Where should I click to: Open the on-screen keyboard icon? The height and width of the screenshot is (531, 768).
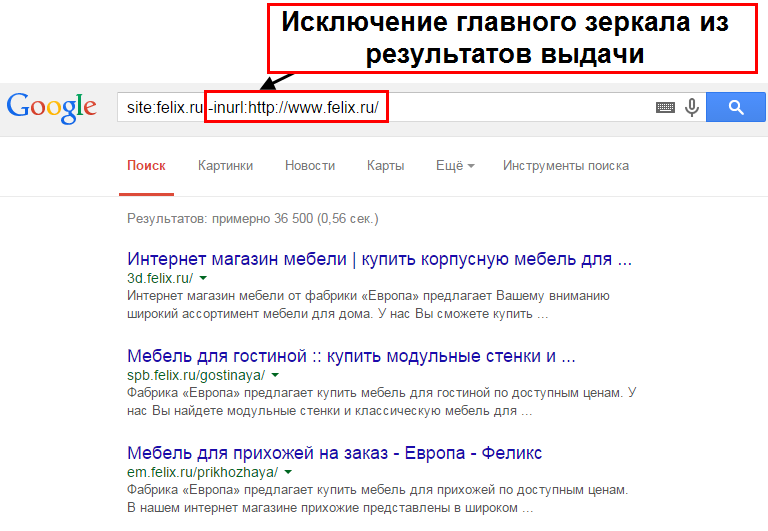[x=665, y=107]
